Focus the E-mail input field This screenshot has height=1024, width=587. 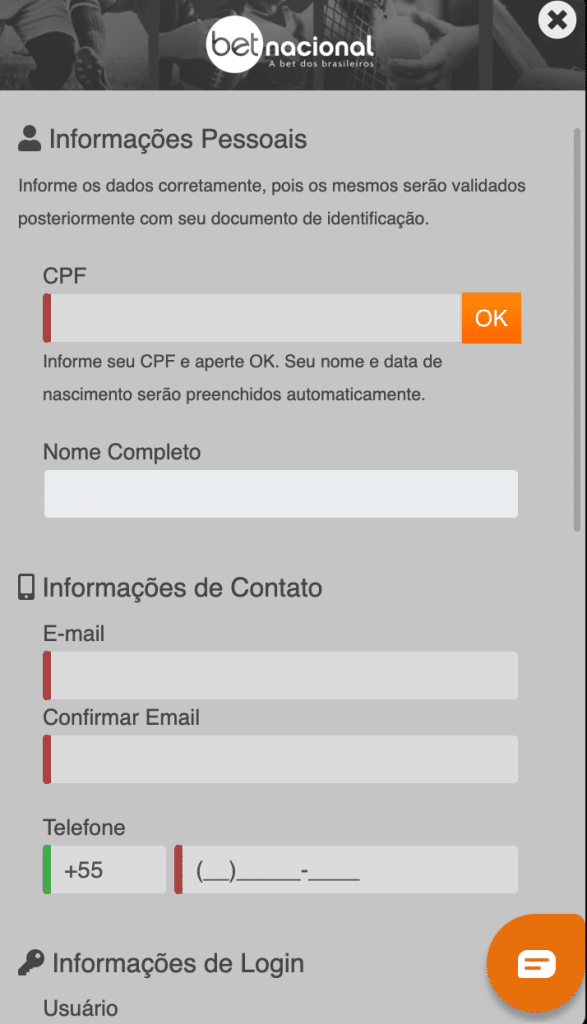(x=281, y=675)
